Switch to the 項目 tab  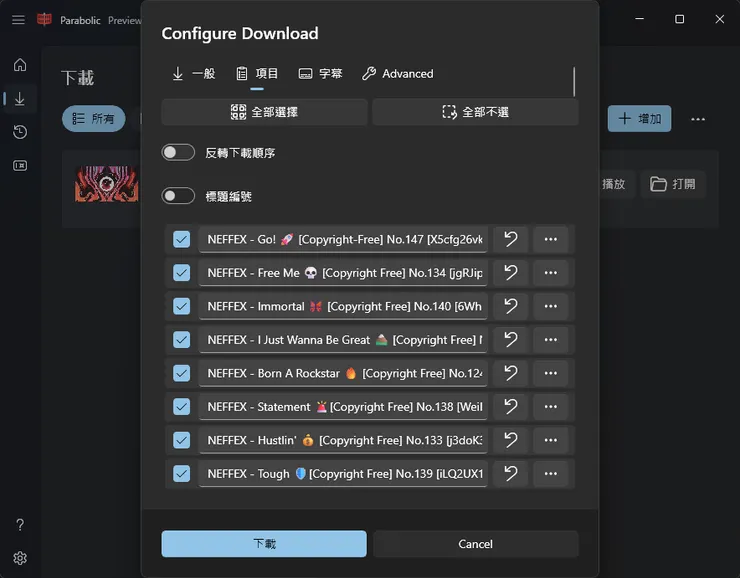click(x=257, y=74)
